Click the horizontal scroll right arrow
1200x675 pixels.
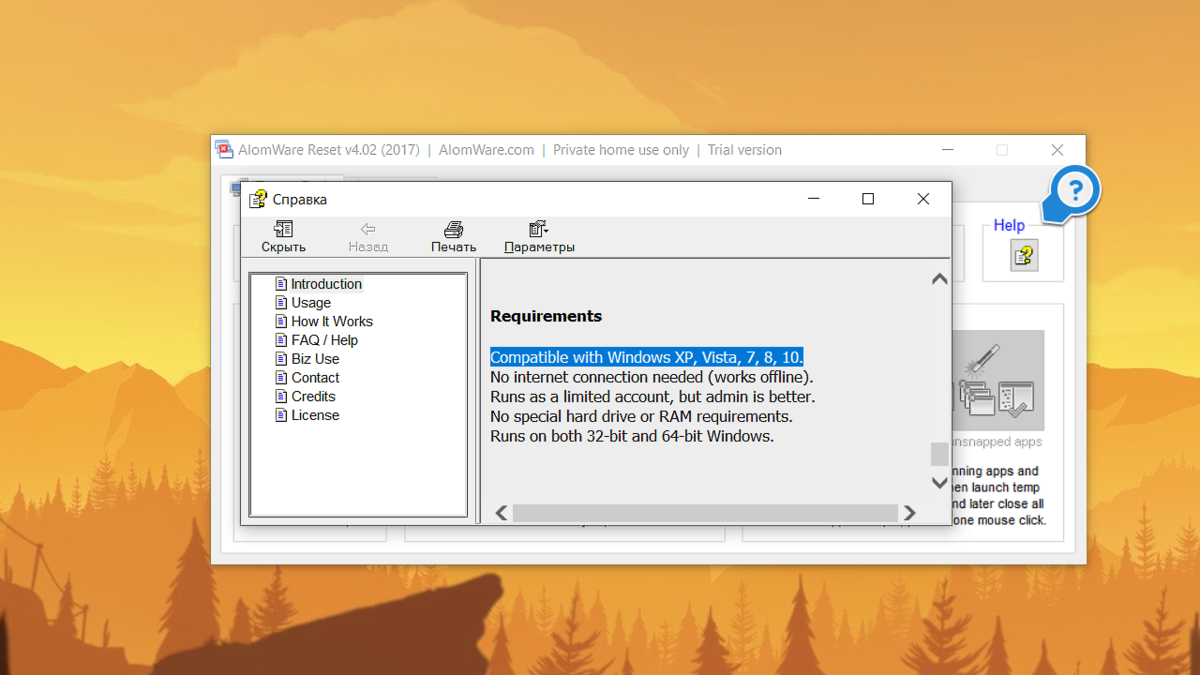(x=909, y=513)
